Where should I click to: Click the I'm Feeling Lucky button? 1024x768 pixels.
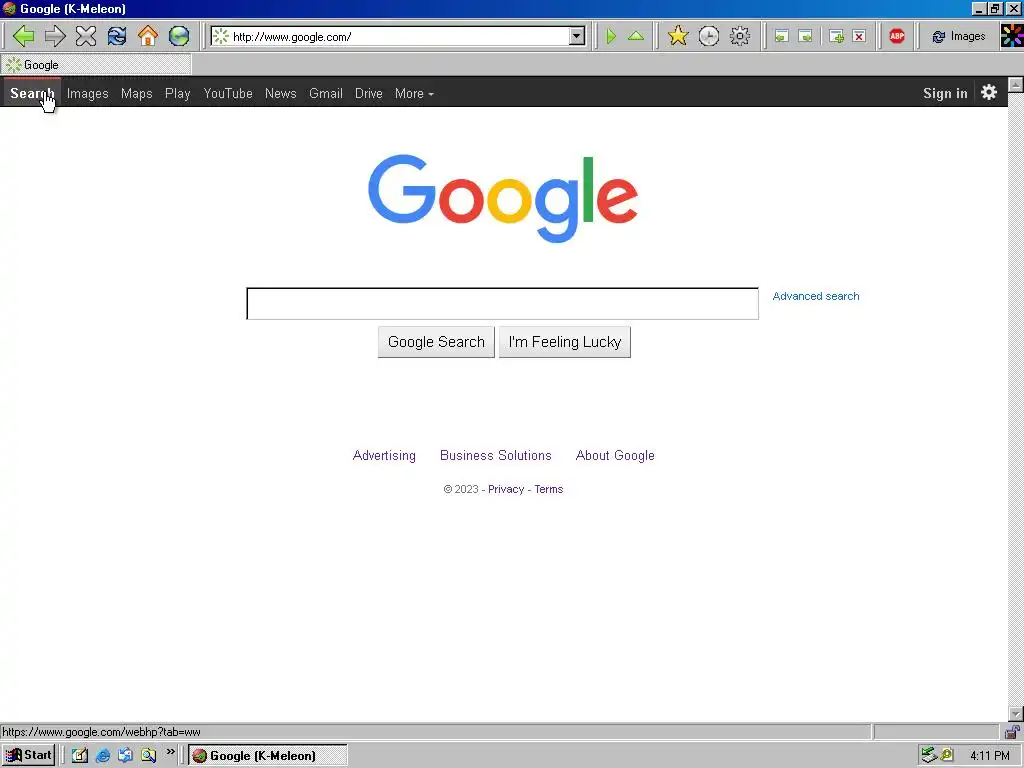click(565, 342)
